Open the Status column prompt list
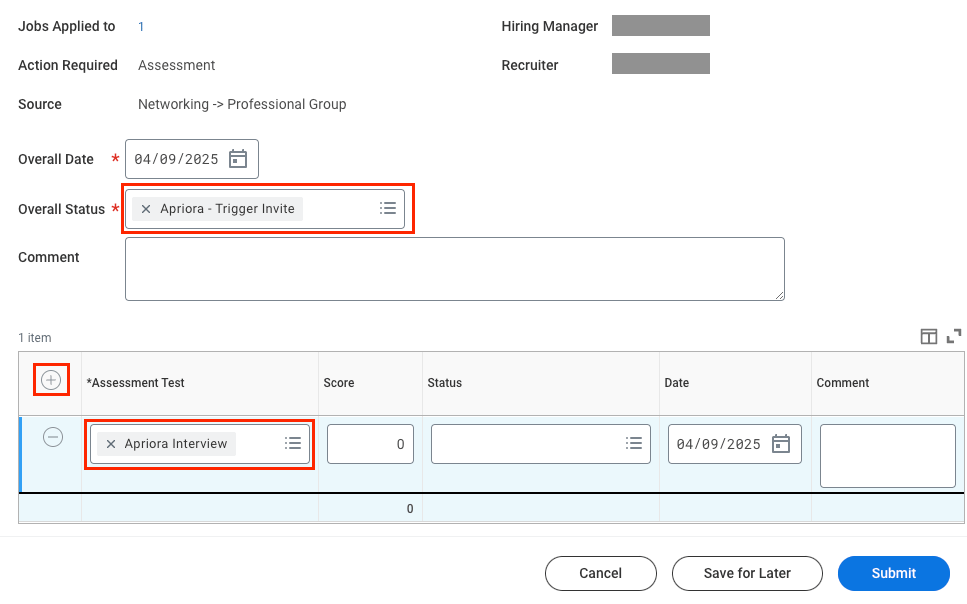The image size is (967, 604). coord(634,444)
